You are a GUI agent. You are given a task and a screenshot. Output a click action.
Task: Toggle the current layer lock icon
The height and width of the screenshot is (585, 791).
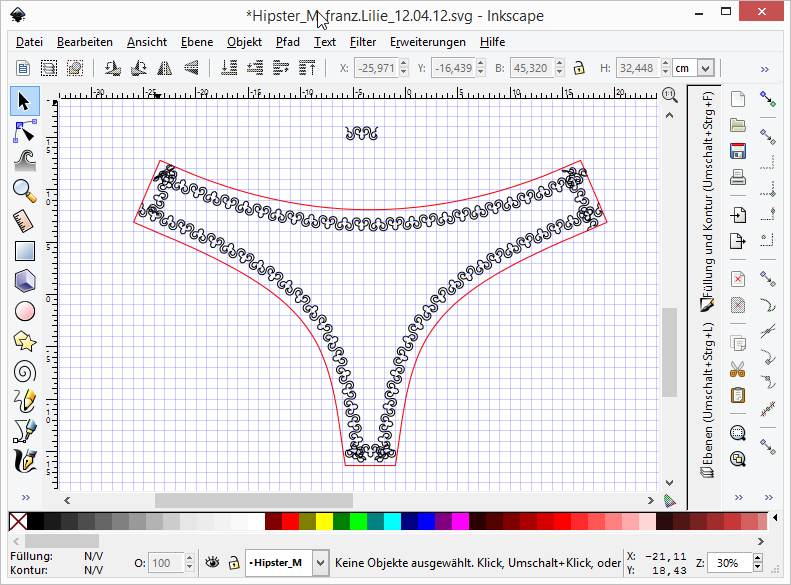click(233, 563)
